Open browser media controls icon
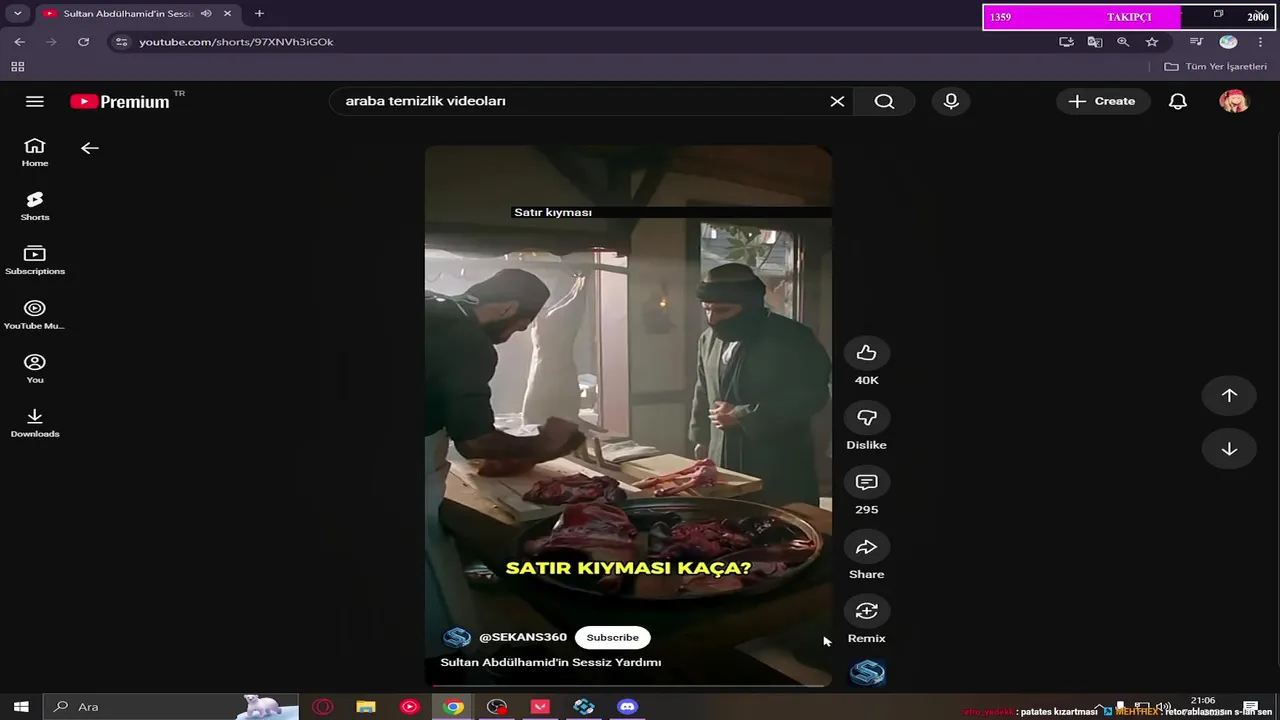The image size is (1280, 720). tap(1196, 42)
